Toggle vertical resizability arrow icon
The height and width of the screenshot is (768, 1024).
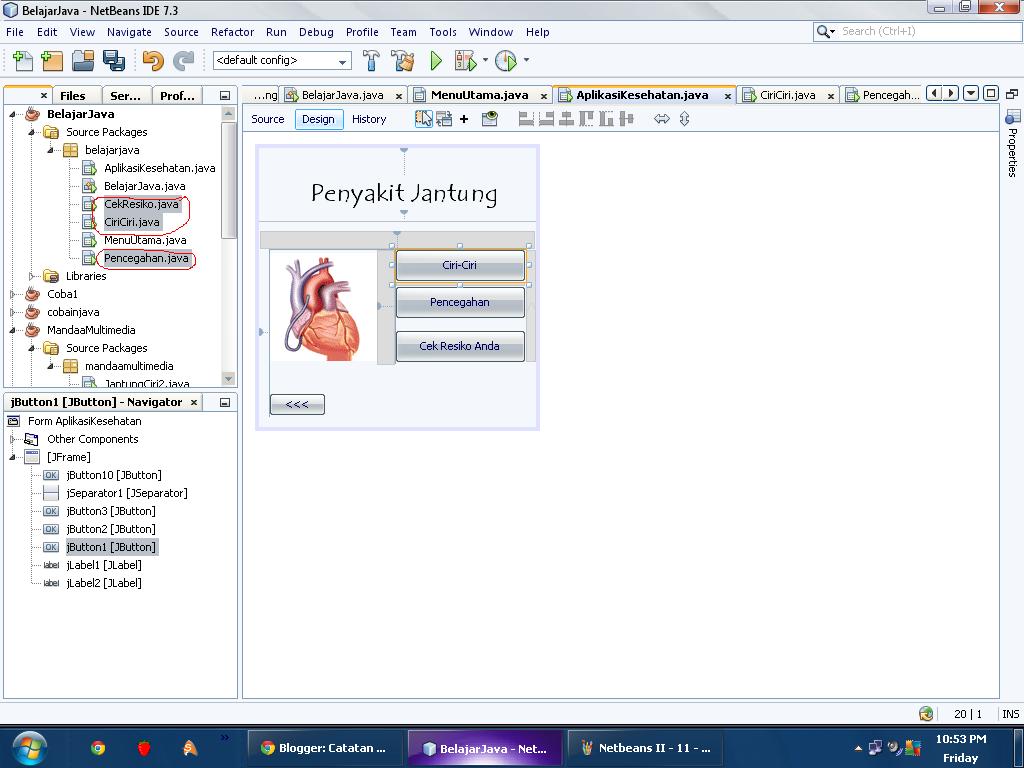click(684, 119)
